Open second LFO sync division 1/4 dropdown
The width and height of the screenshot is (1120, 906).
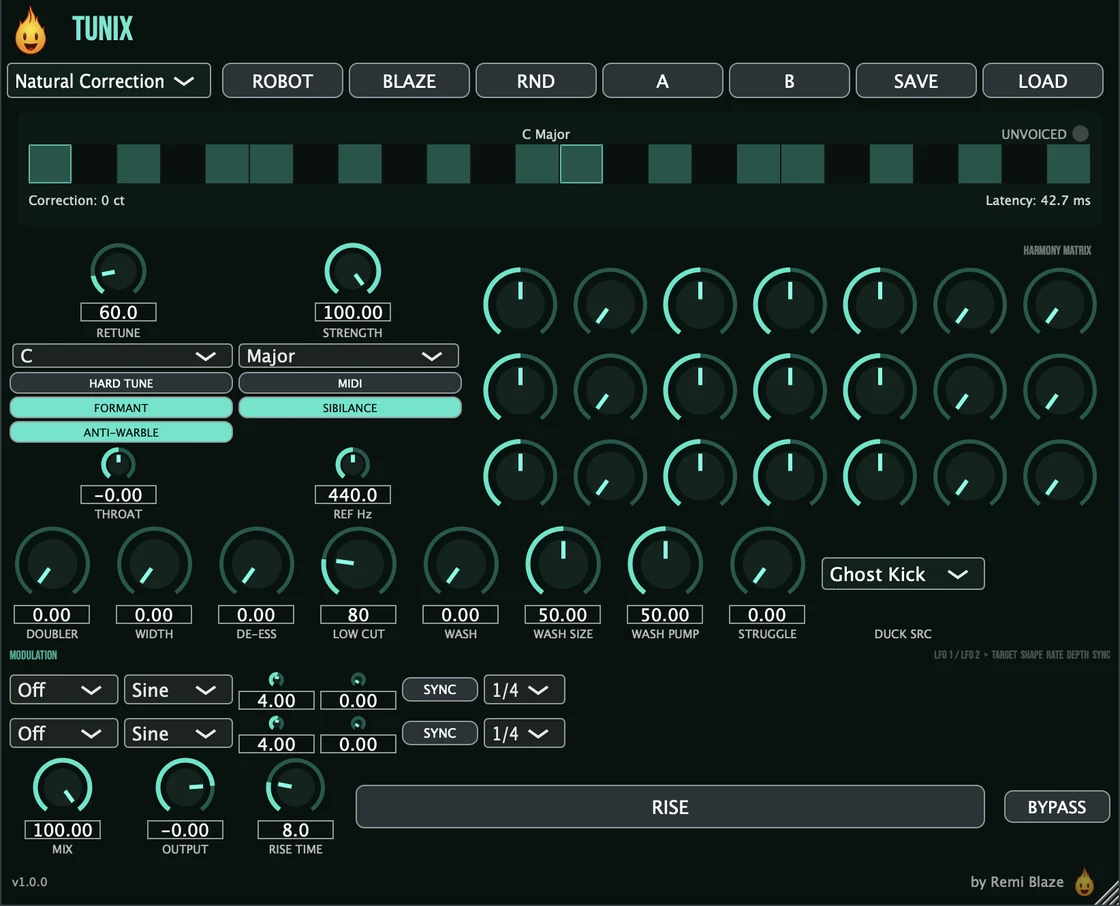(x=524, y=733)
